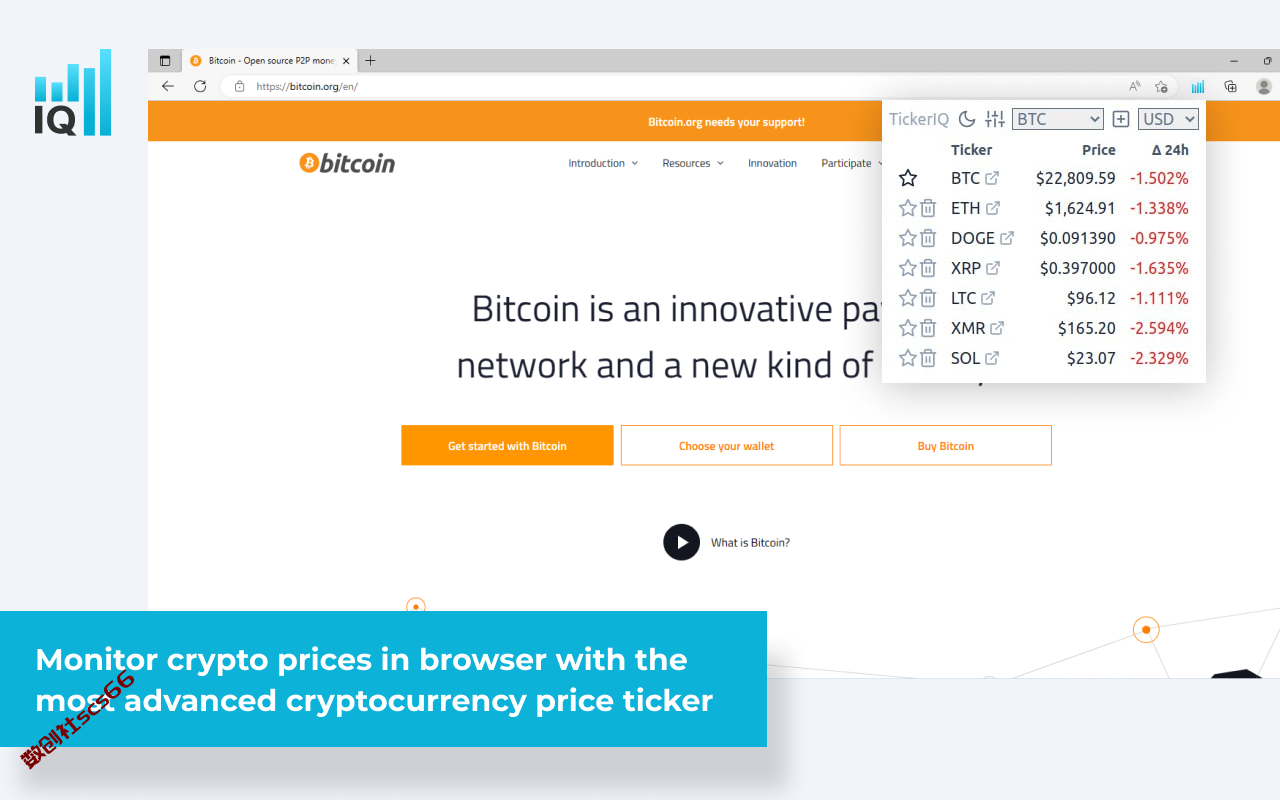1280x800 pixels.
Task: Toggle the favorite star for XRP
Action: point(908,268)
